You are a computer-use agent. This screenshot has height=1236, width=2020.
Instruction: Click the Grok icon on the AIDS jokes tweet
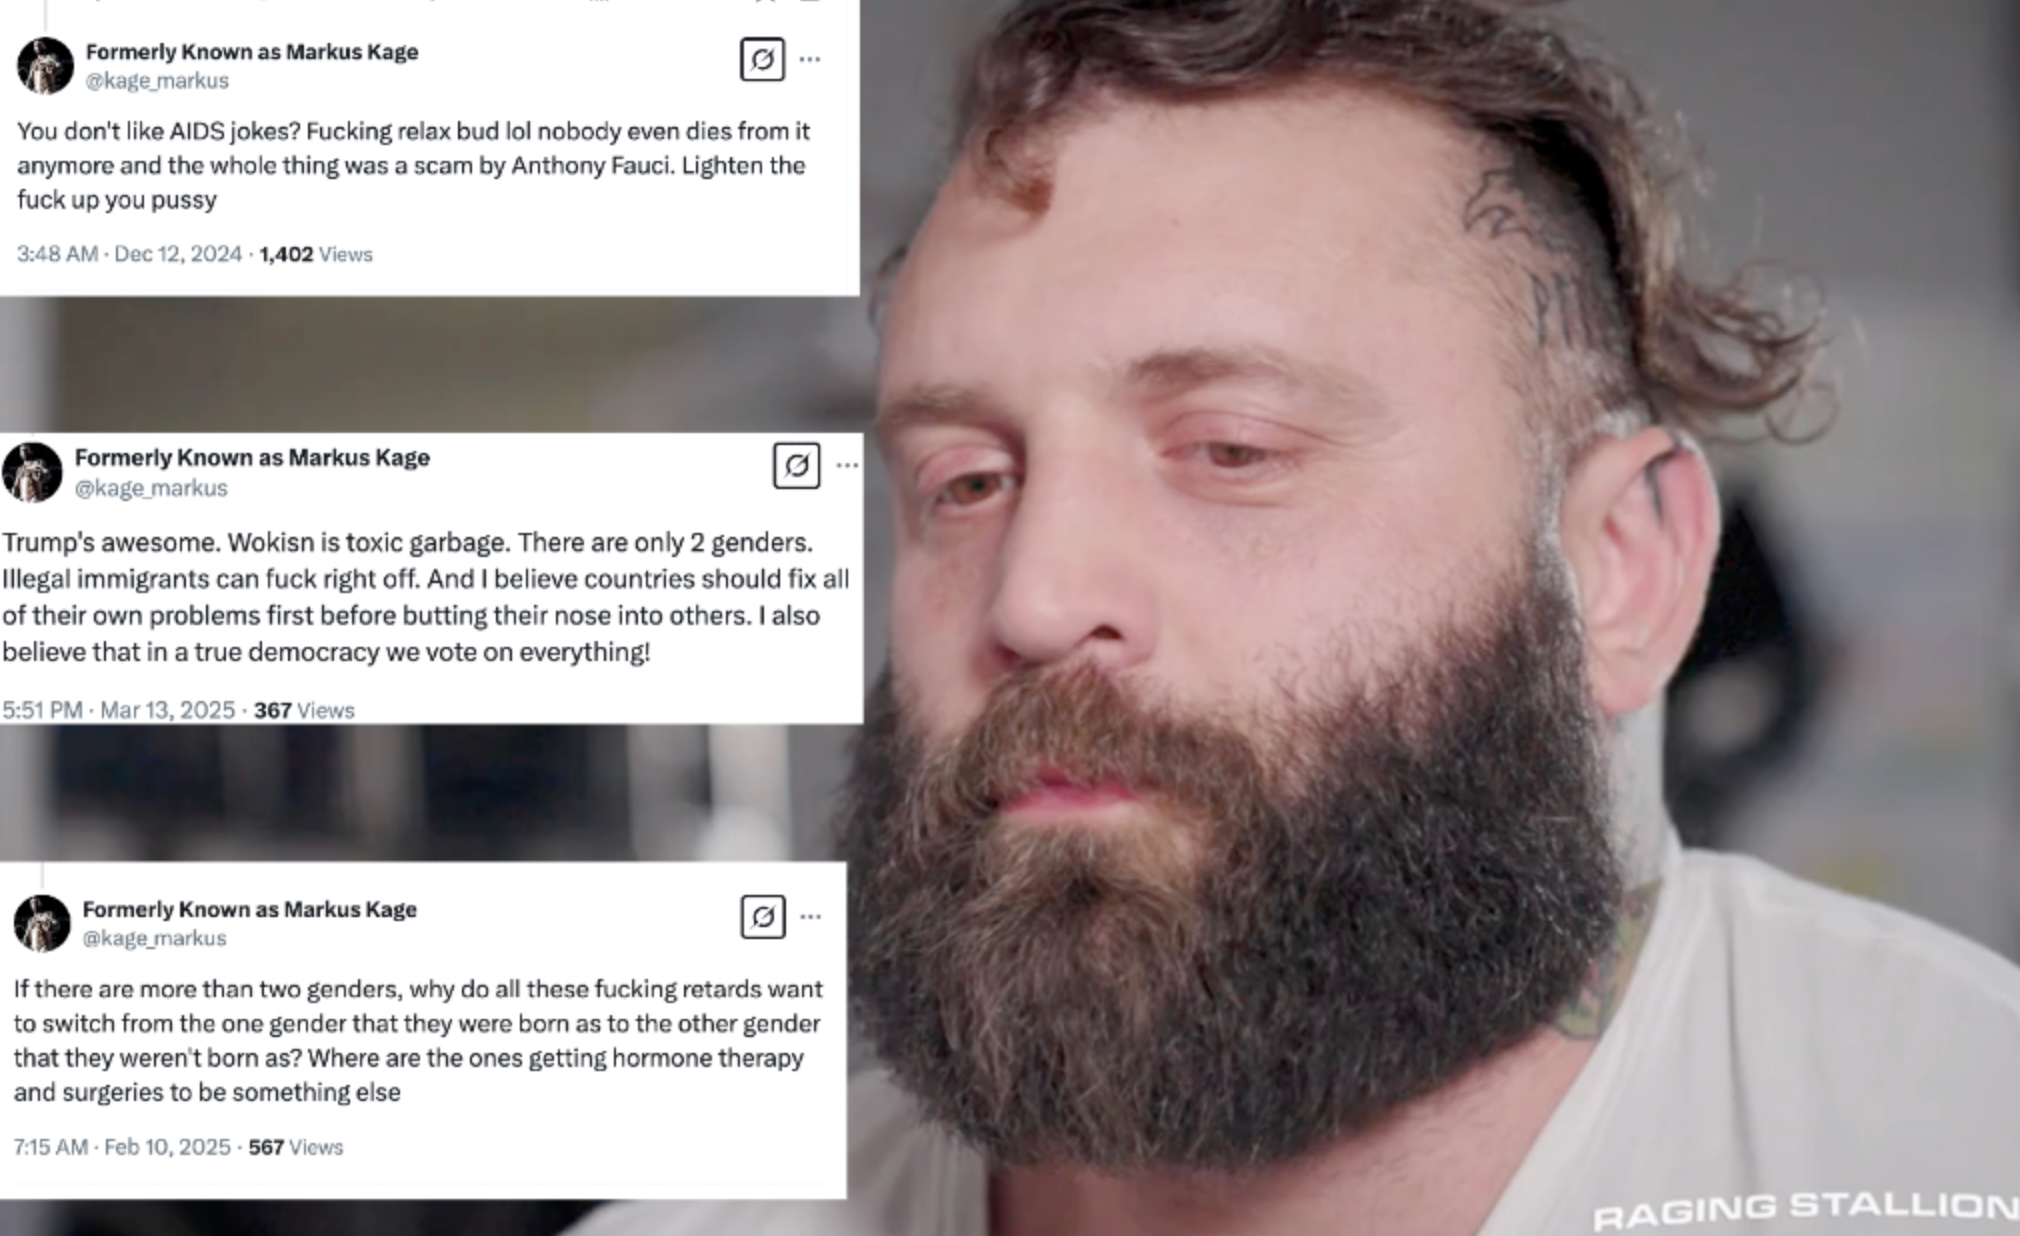(x=762, y=59)
